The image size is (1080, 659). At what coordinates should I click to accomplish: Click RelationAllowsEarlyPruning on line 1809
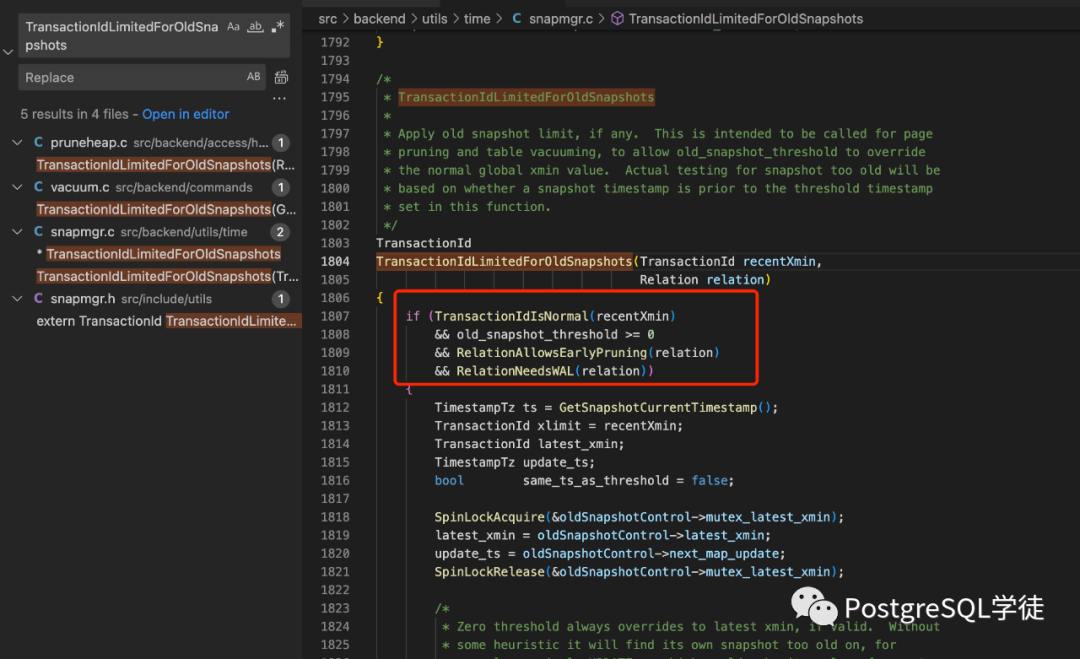point(552,353)
